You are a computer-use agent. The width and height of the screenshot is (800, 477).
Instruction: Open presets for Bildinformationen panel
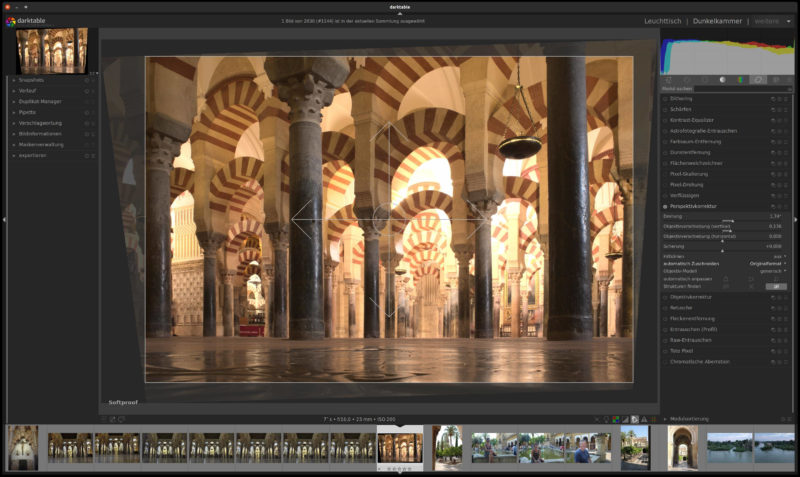(93, 134)
